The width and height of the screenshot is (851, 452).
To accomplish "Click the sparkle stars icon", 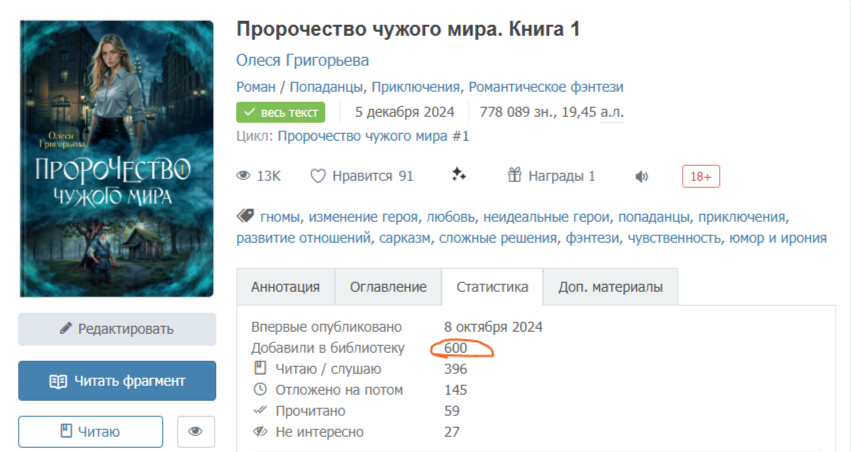I will coord(459,174).
